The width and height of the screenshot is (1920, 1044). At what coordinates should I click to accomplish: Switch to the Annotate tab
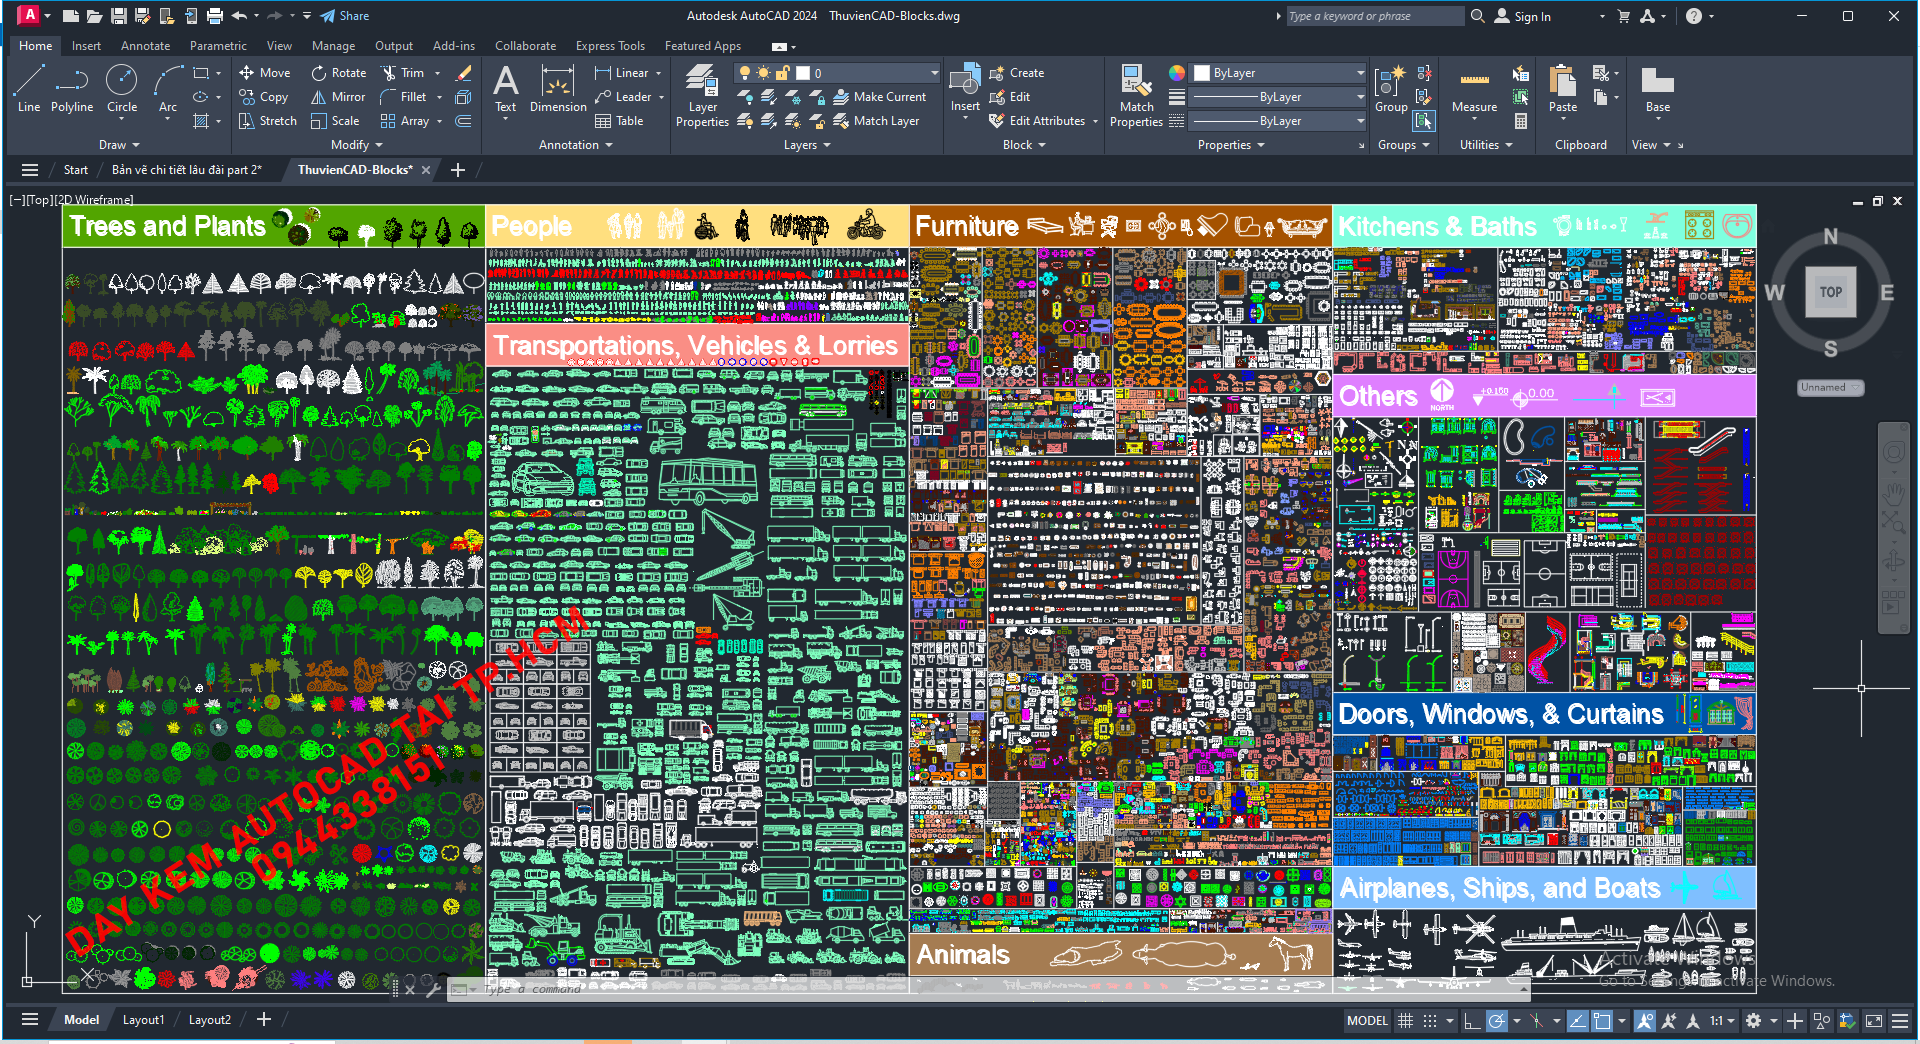[145, 46]
